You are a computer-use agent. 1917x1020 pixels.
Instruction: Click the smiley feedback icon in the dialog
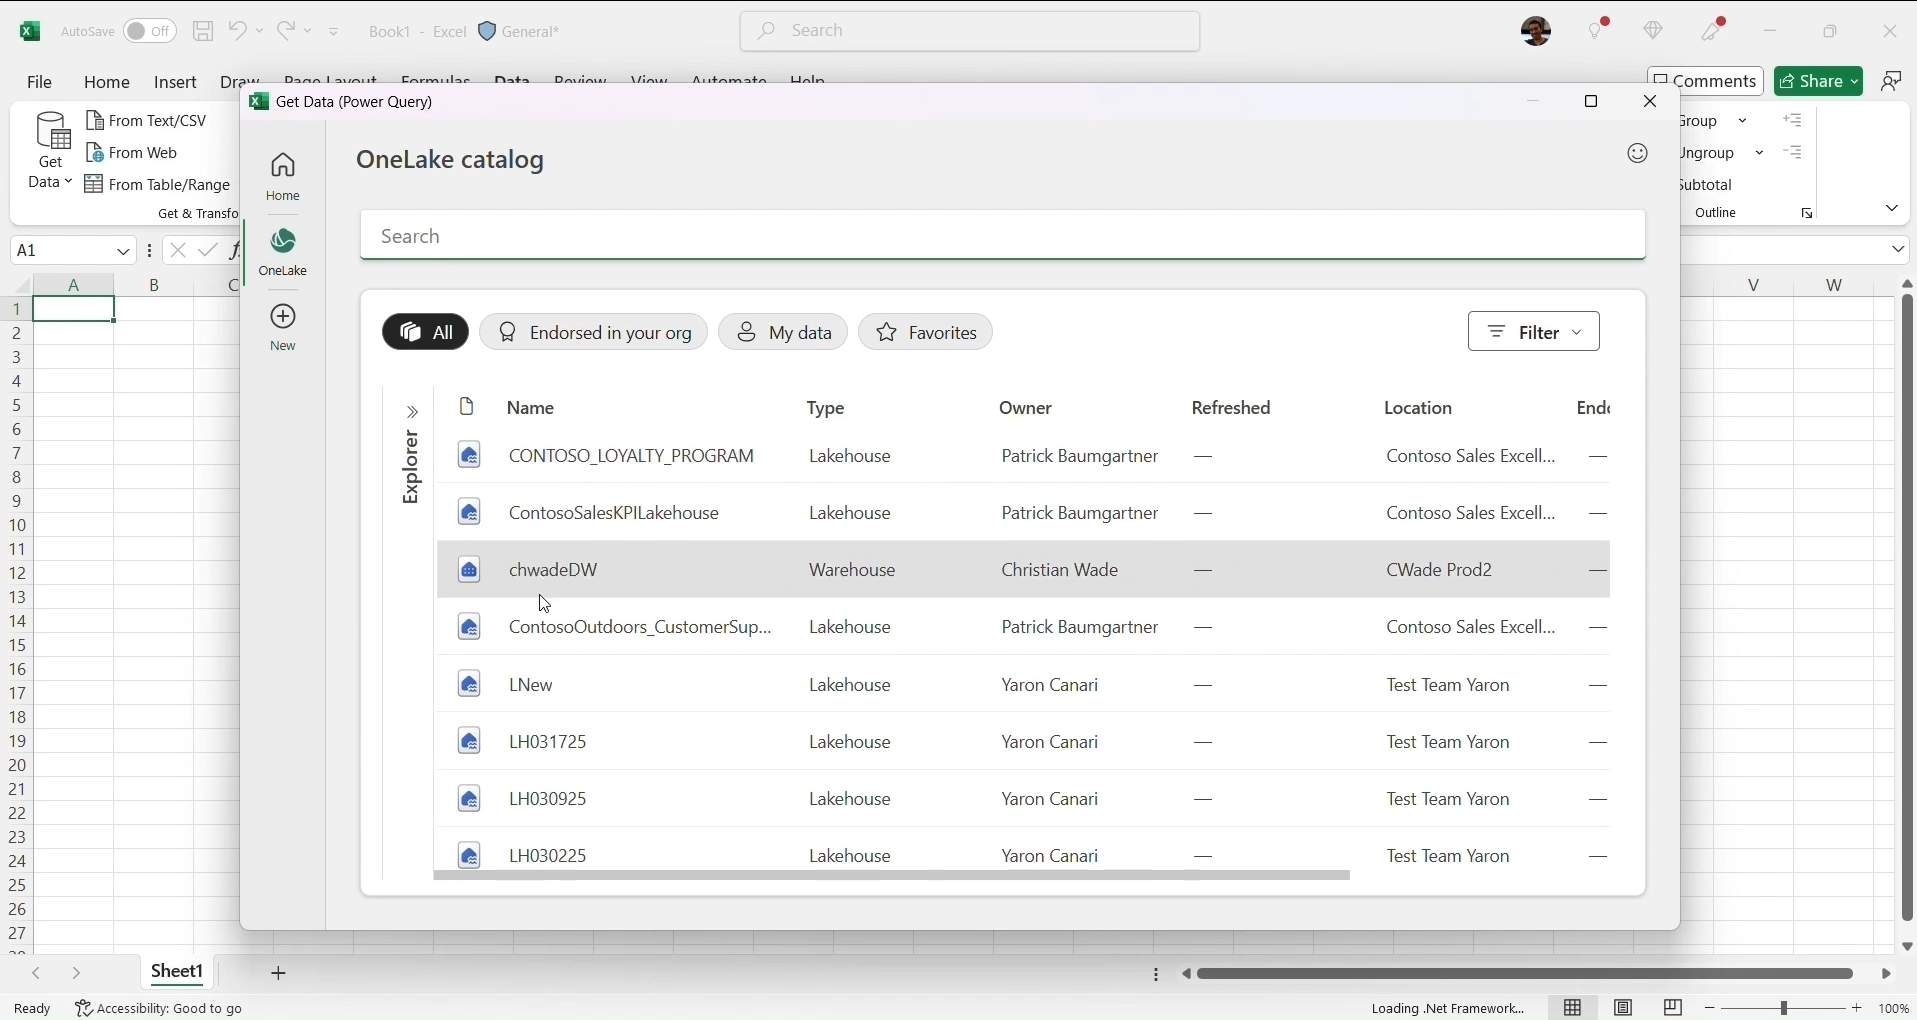tap(1637, 153)
